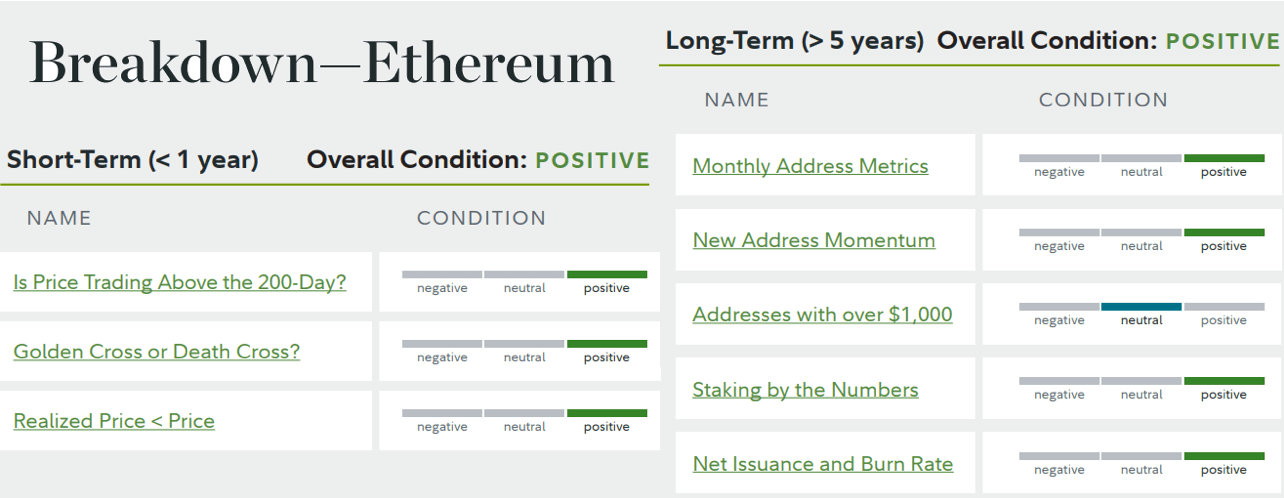
Task: Select the 'New Address Momentum' link
Action: click(x=813, y=240)
